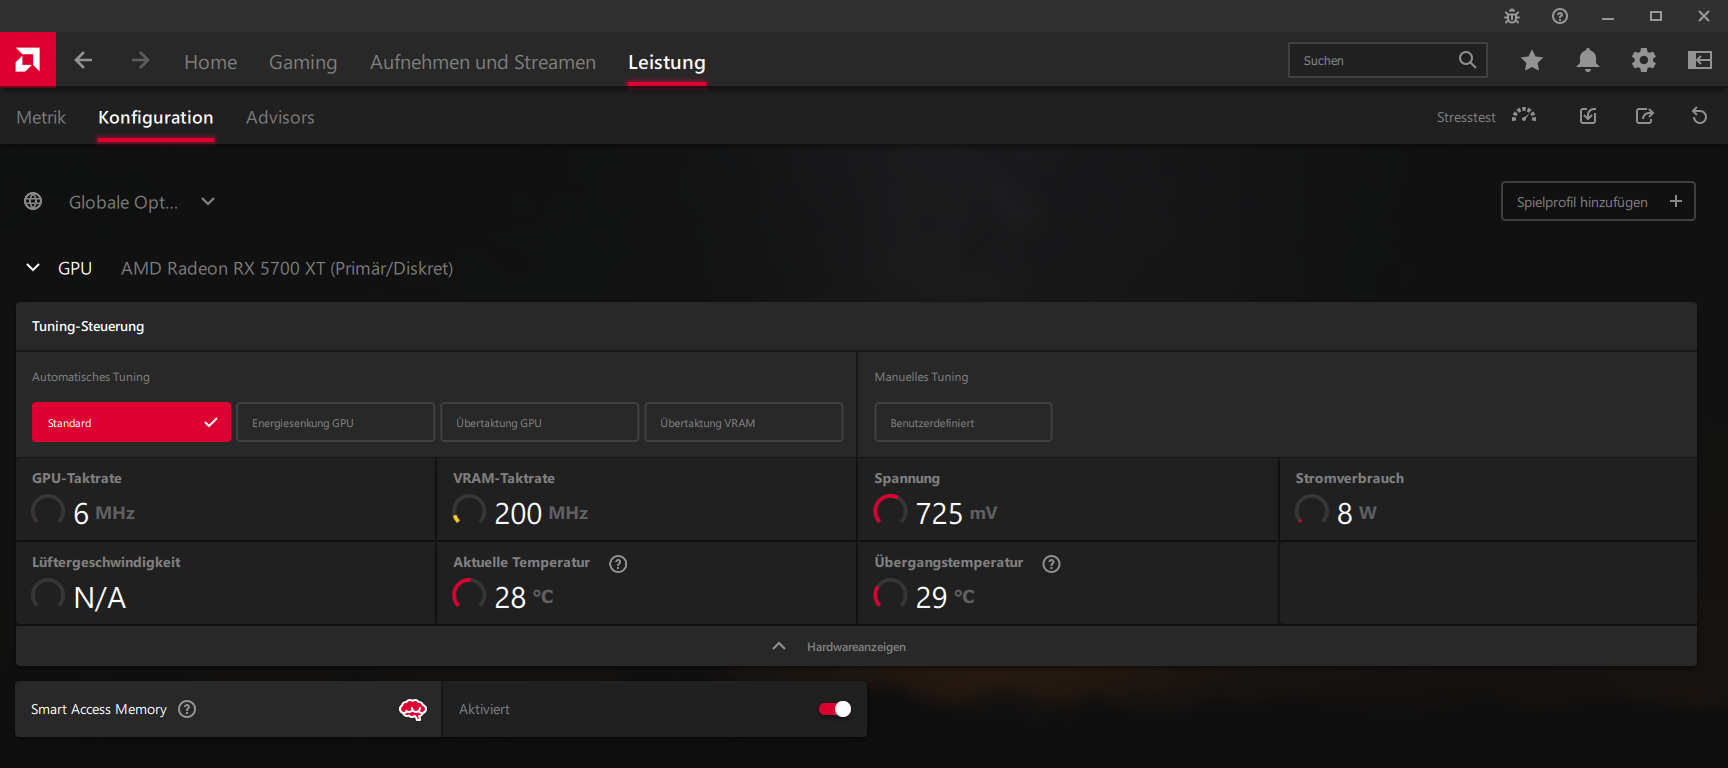Click the 28 °C temperature value
This screenshot has height=768, width=1728.
524,597
